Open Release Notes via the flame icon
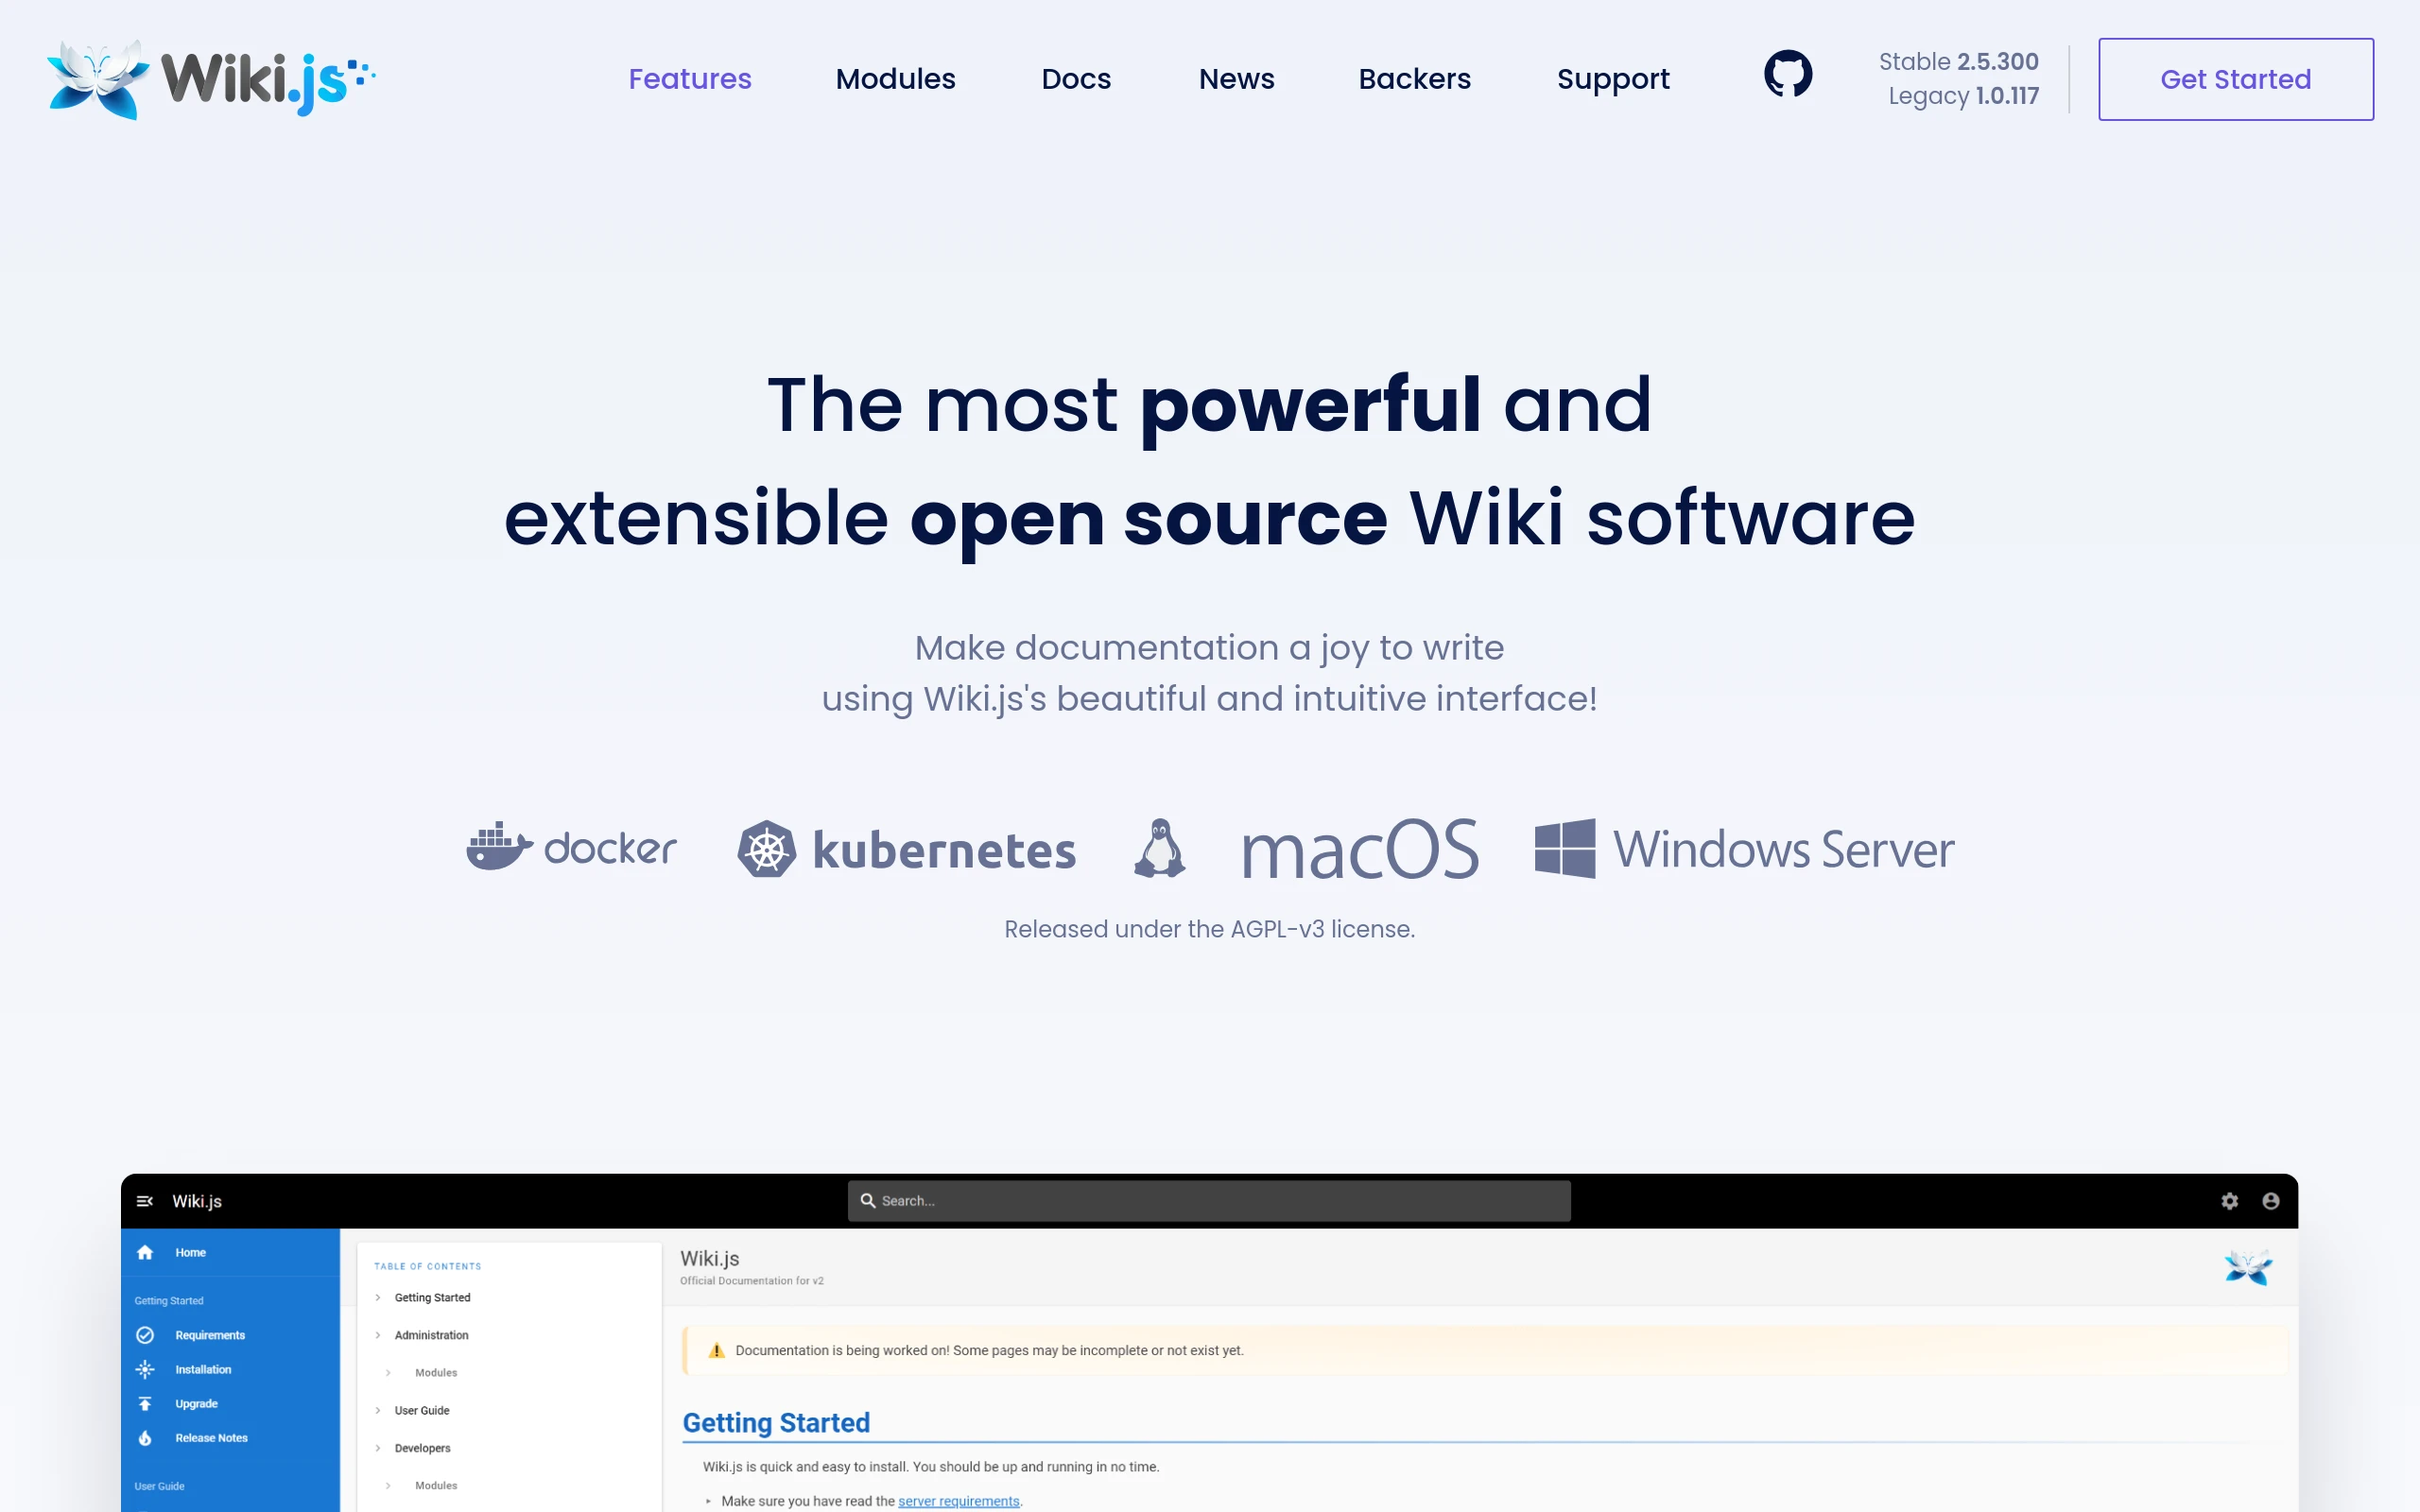 [x=146, y=1437]
